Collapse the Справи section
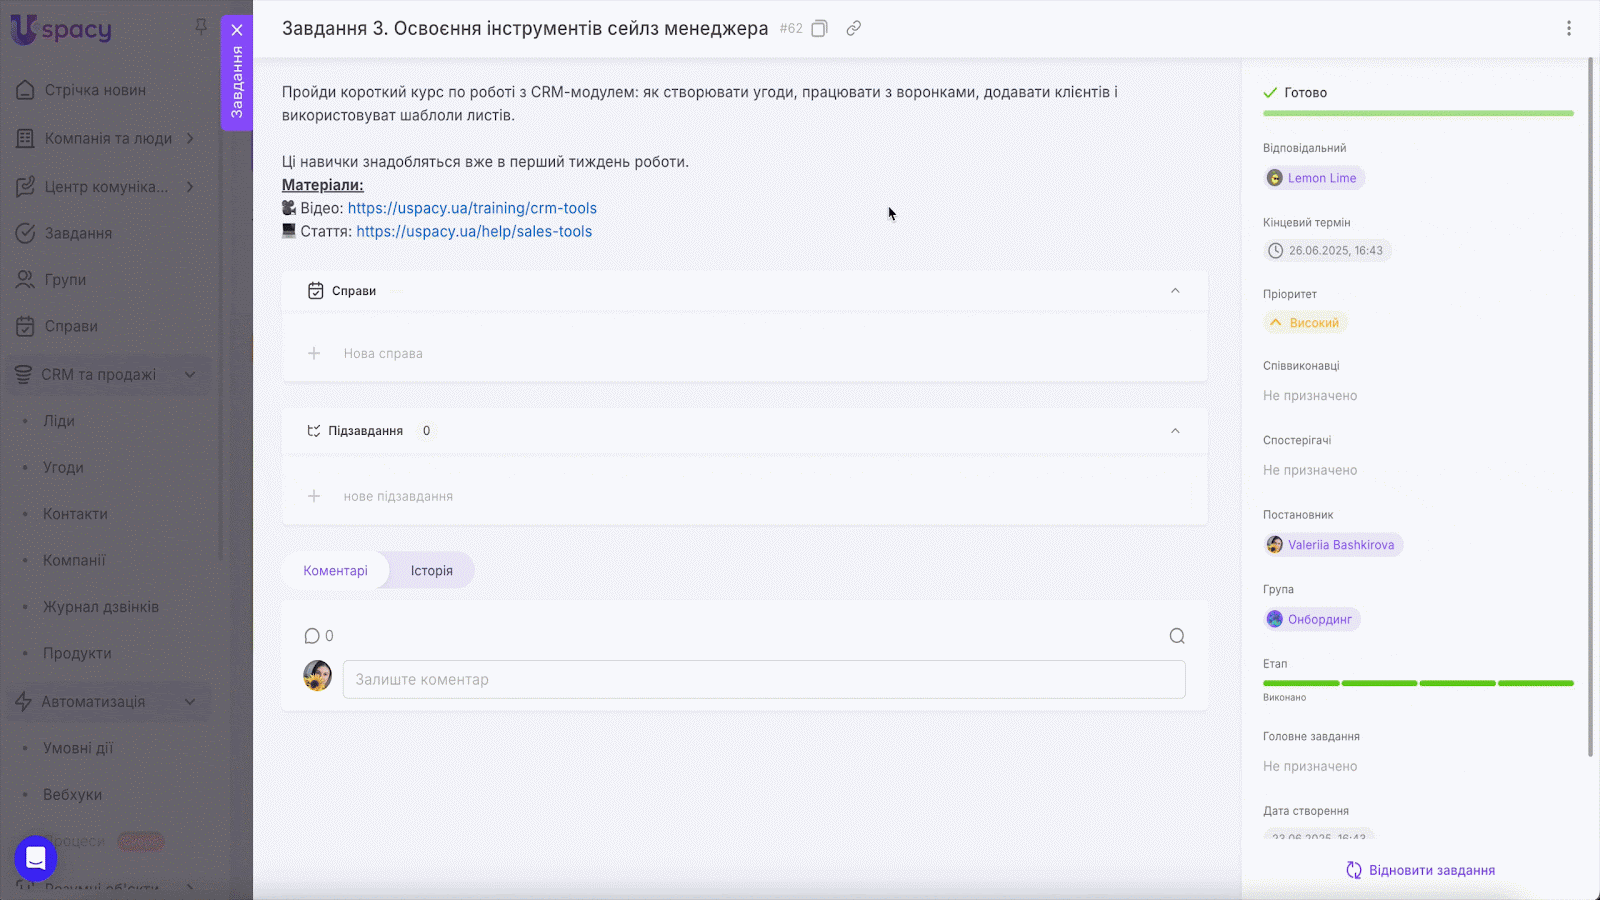Image resolution: width=1600 pixels, height=900 pixels. [x=1175, y=291]
